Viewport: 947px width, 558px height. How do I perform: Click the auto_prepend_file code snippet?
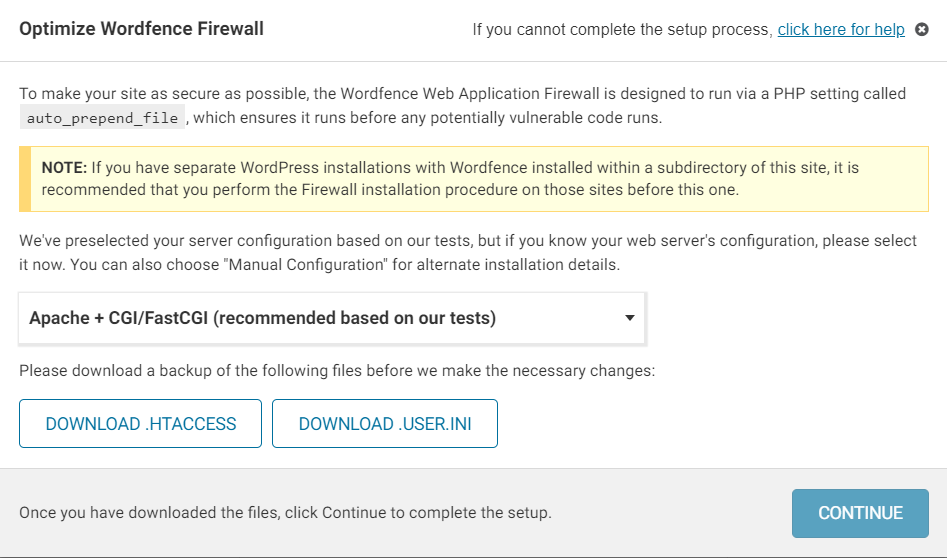click(x=102, y=118)
